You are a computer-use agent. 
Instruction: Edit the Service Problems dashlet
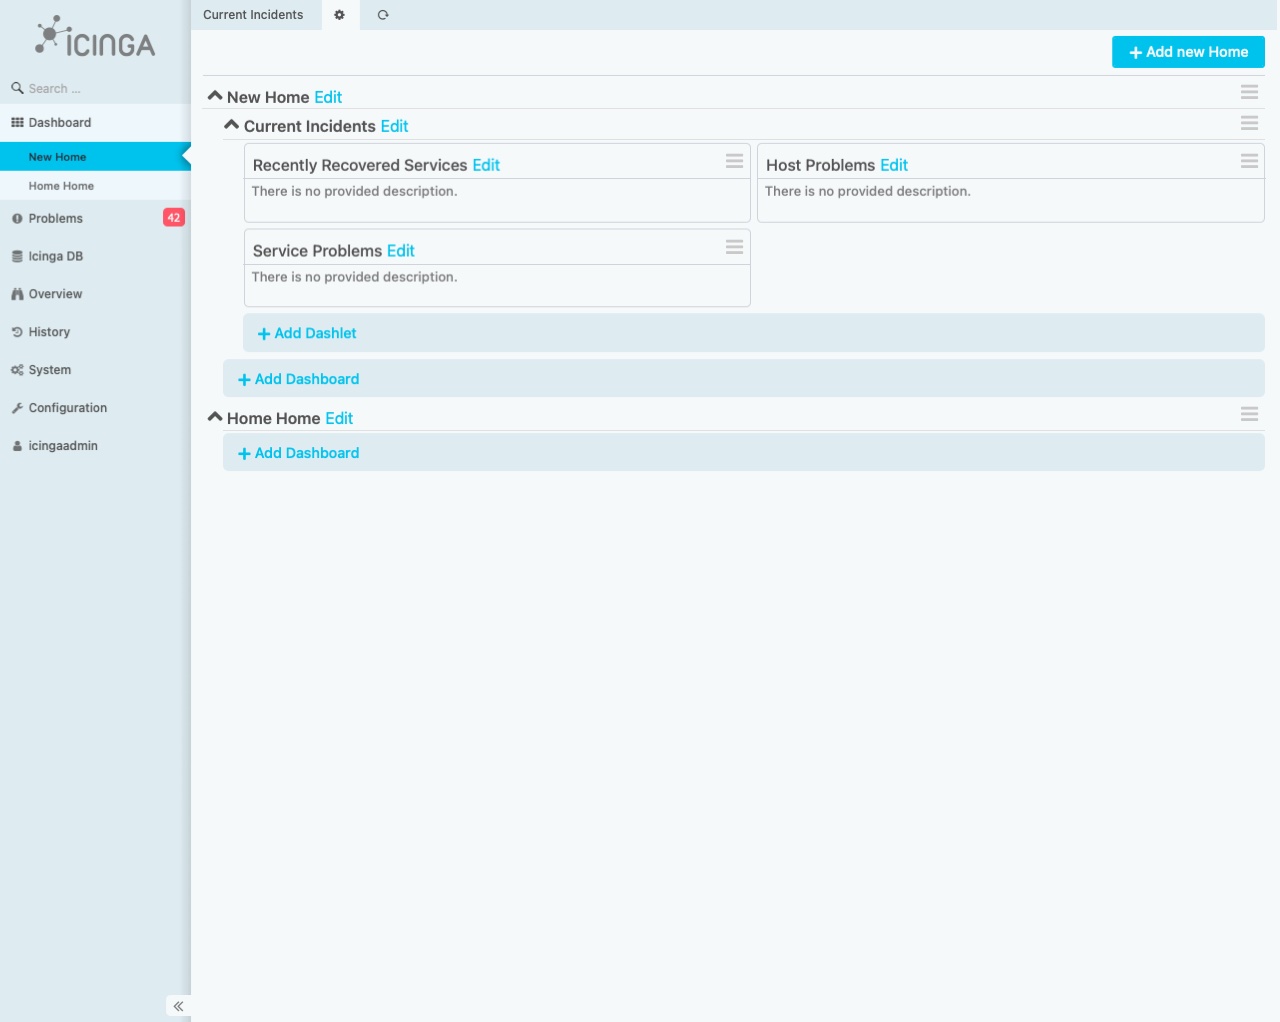[401, 251]
